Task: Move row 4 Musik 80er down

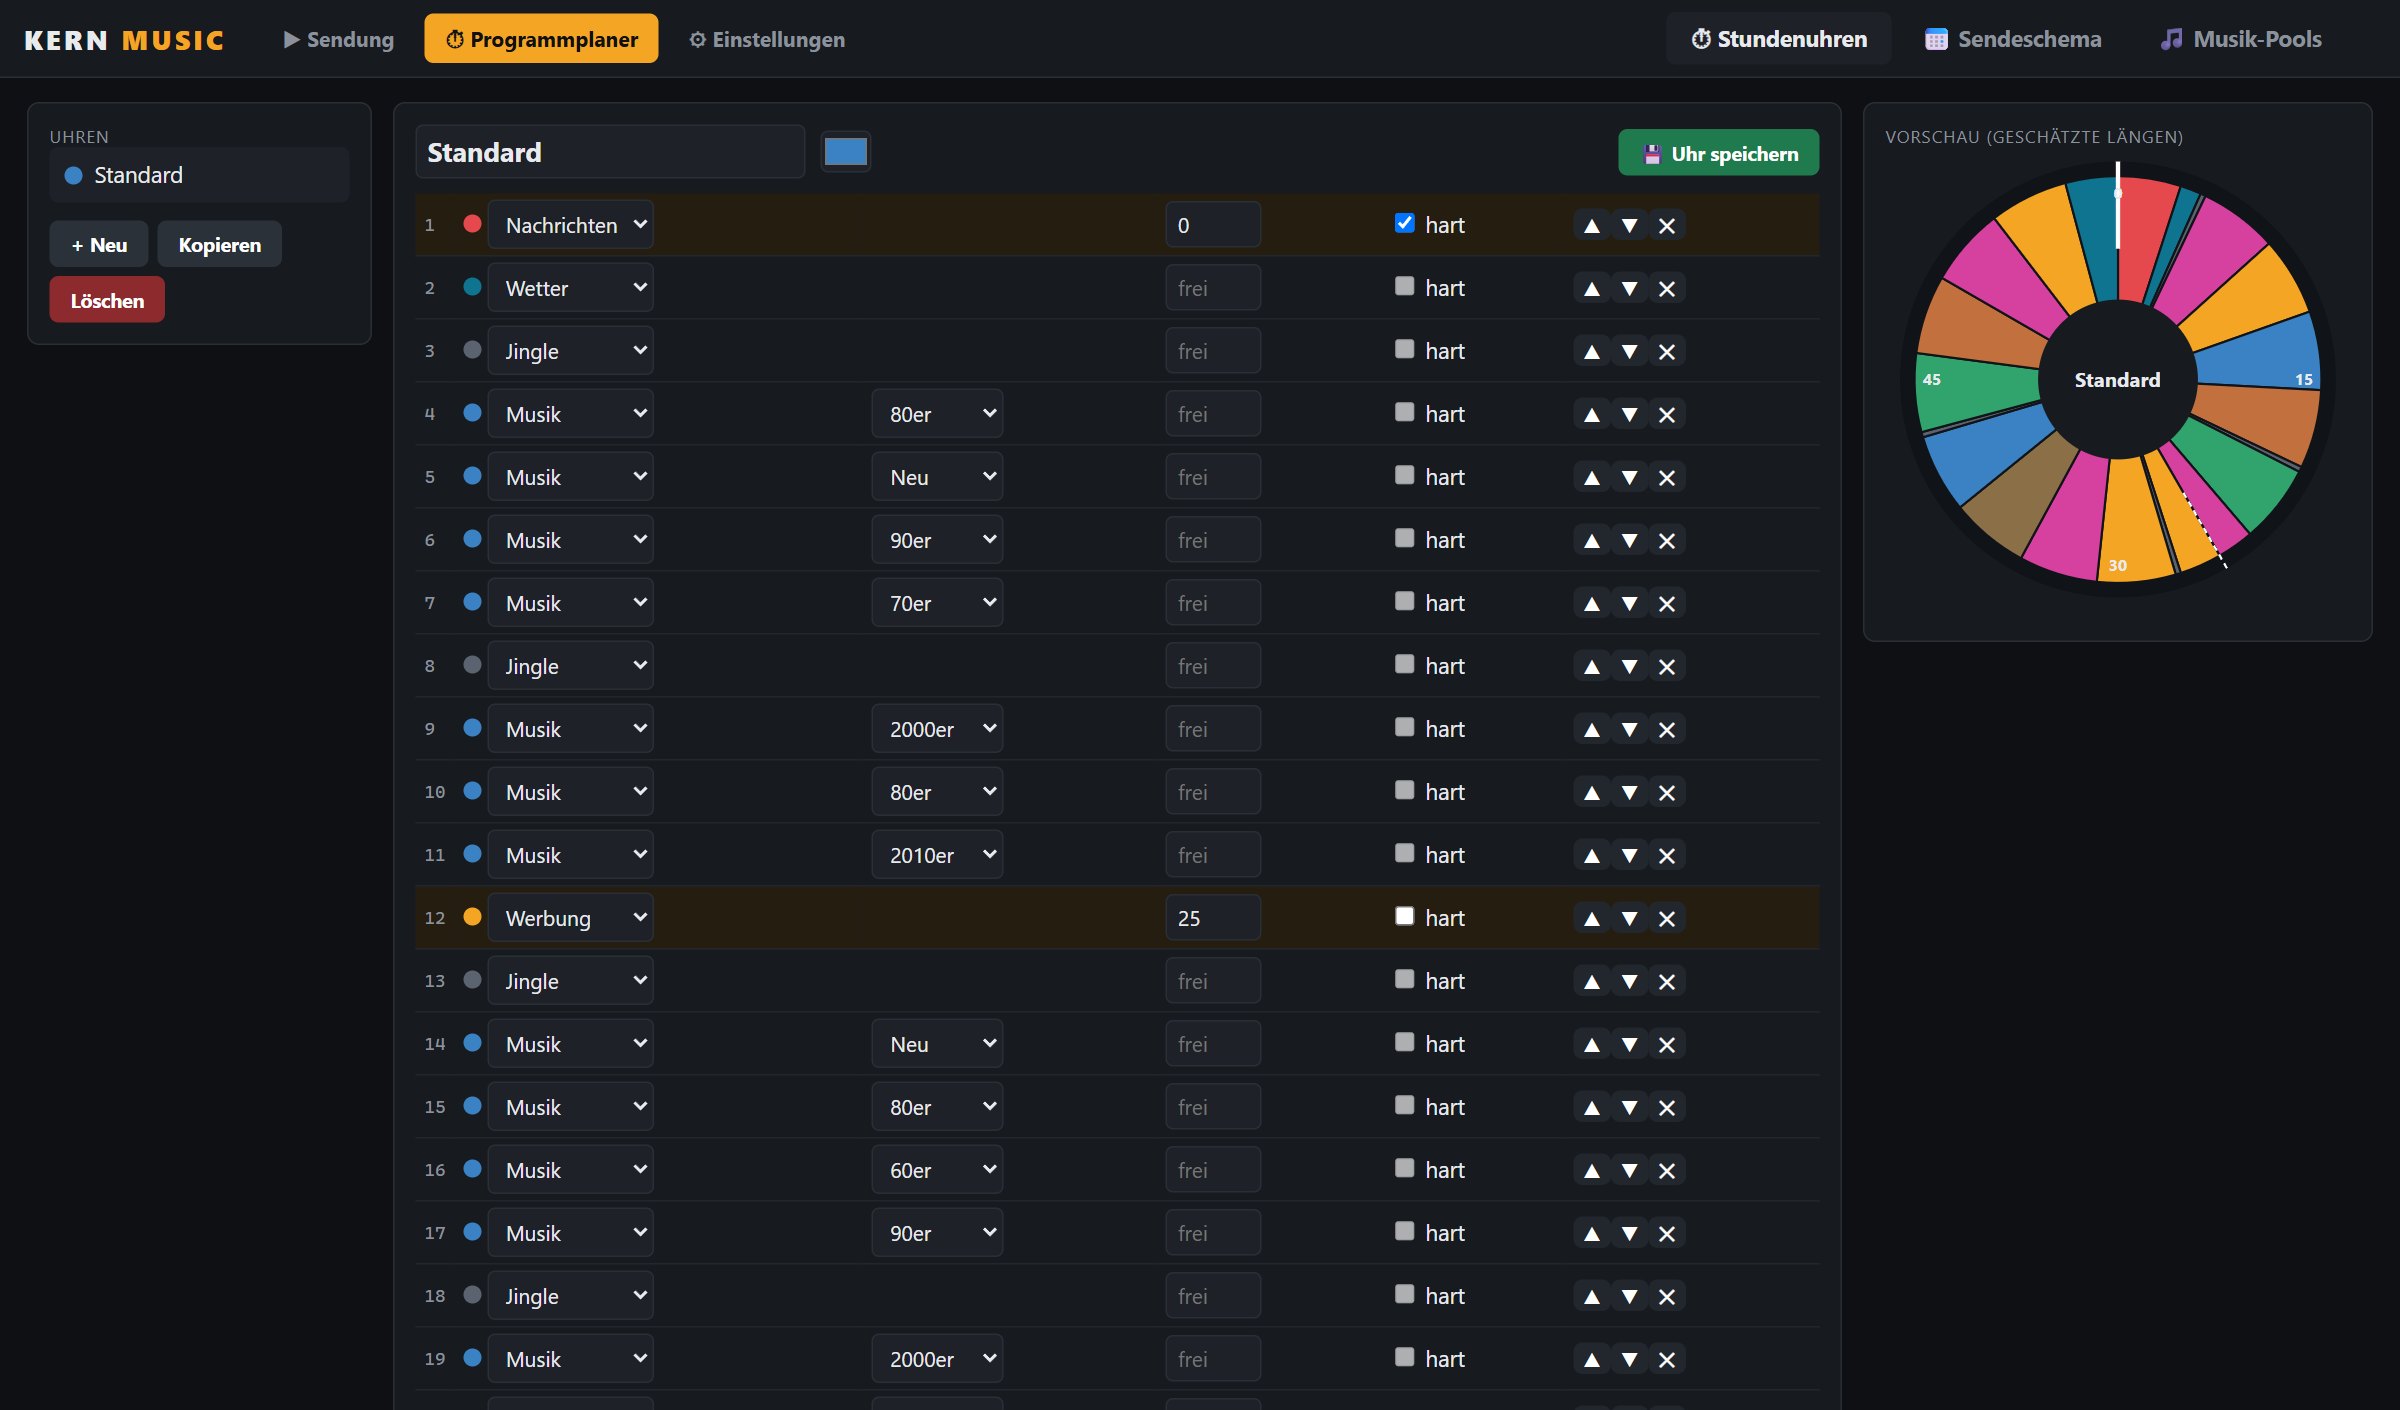Action: [1629, 414]
